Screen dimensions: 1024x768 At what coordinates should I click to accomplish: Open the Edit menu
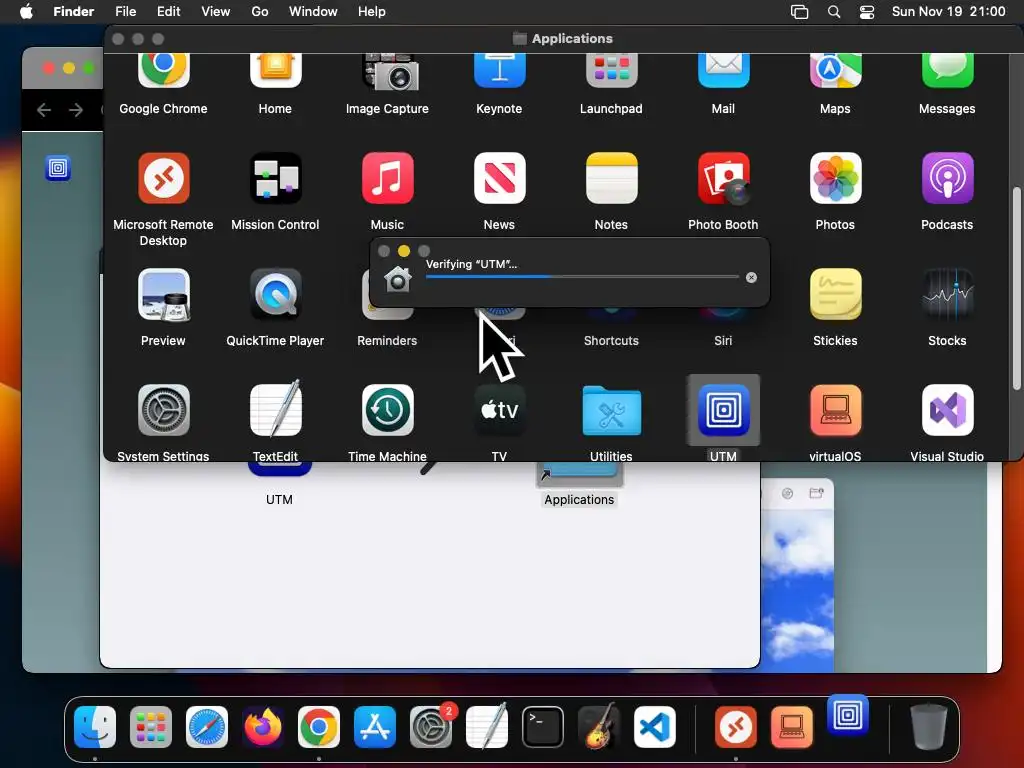168,12
